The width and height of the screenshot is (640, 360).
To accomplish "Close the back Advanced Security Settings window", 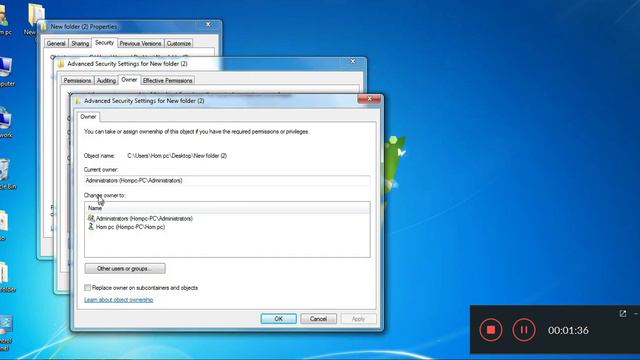I will (x=353, y=61).
